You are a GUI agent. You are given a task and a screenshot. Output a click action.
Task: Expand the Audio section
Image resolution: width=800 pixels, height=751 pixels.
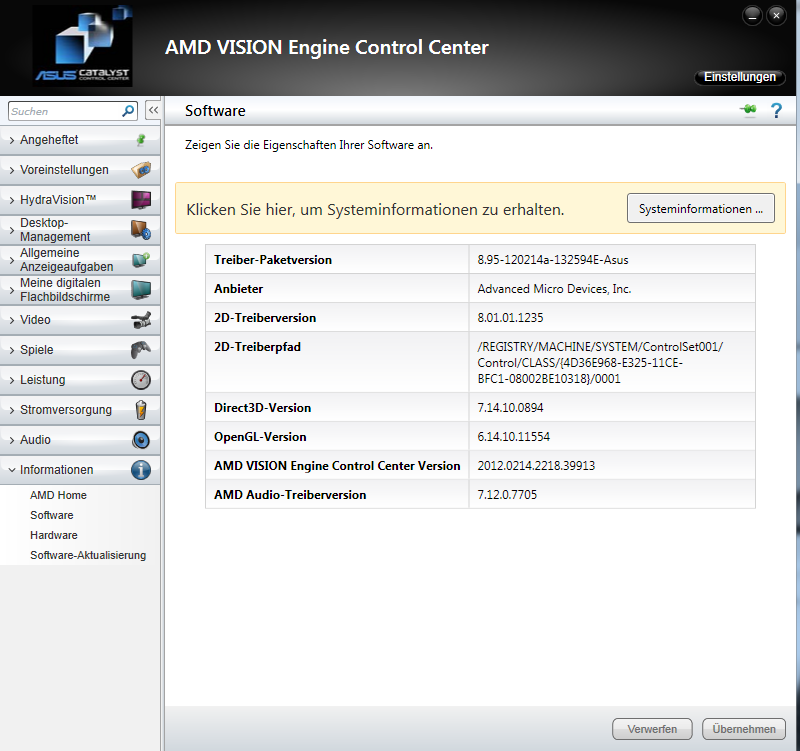[x=81, y=440]
